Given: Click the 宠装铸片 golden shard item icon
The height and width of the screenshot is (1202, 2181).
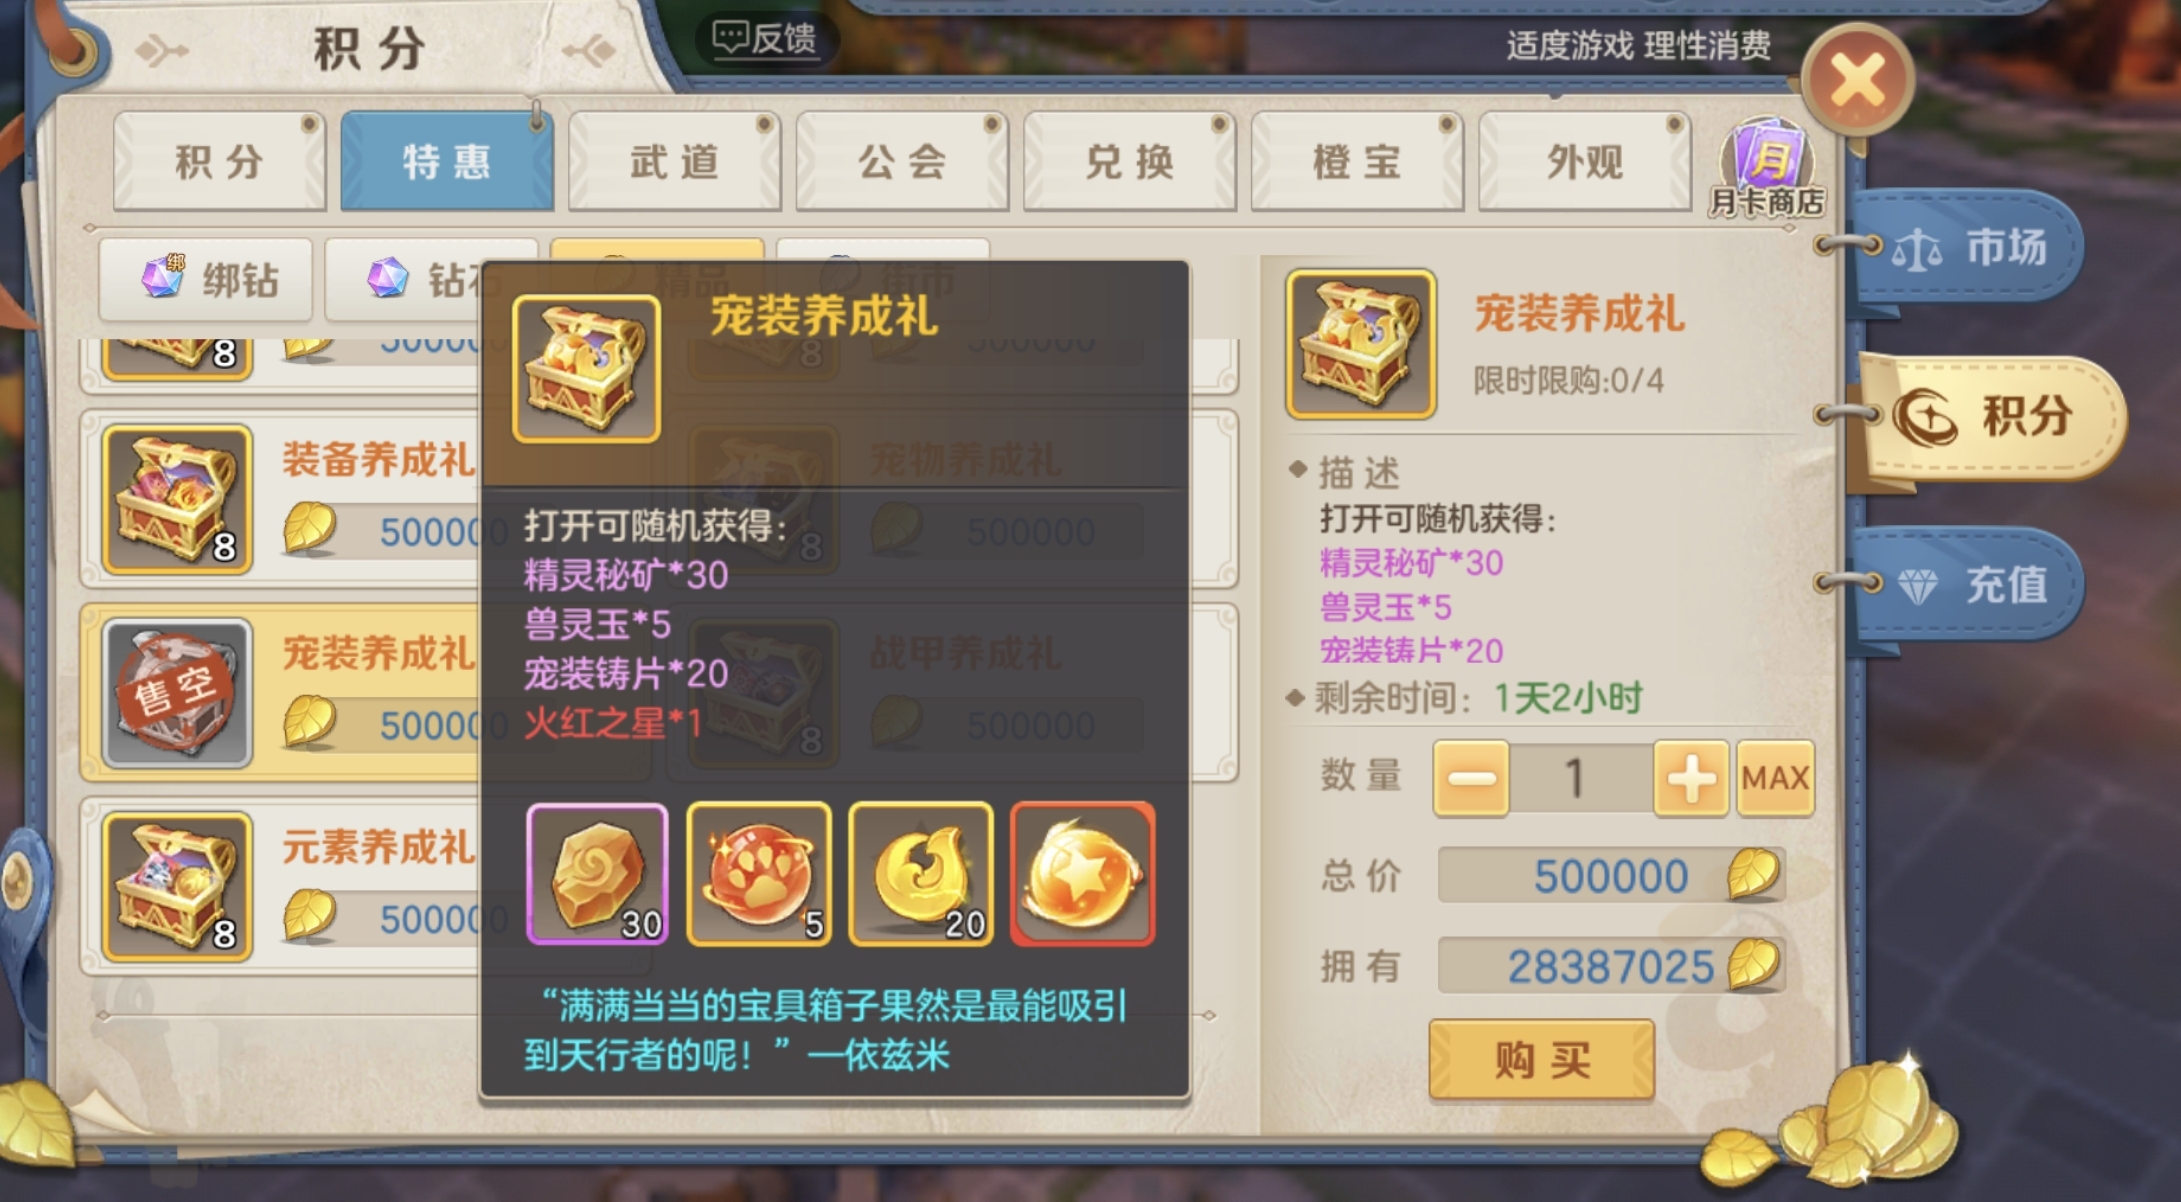Looking at the screenshot, I should point(921,874).
